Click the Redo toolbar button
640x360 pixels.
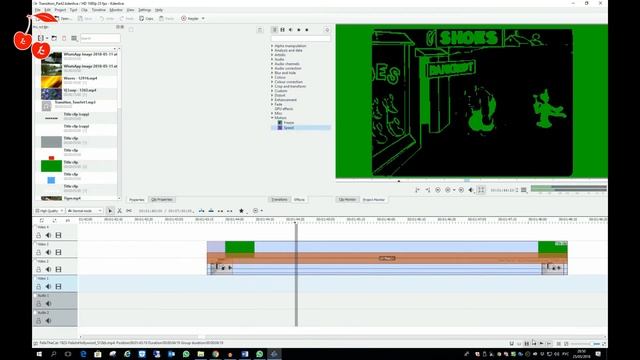click(x=127, y=18)
